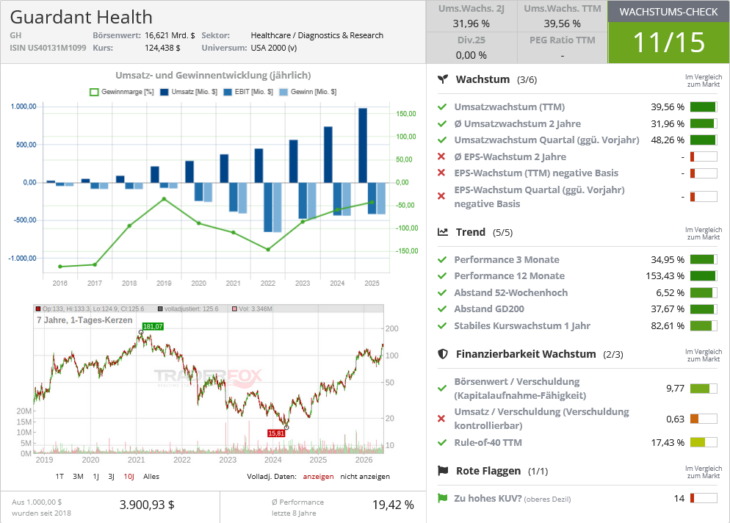Click the 48,26 % quarterly growth value
This screenshot has width=730, height=523.
click(667, 140)
